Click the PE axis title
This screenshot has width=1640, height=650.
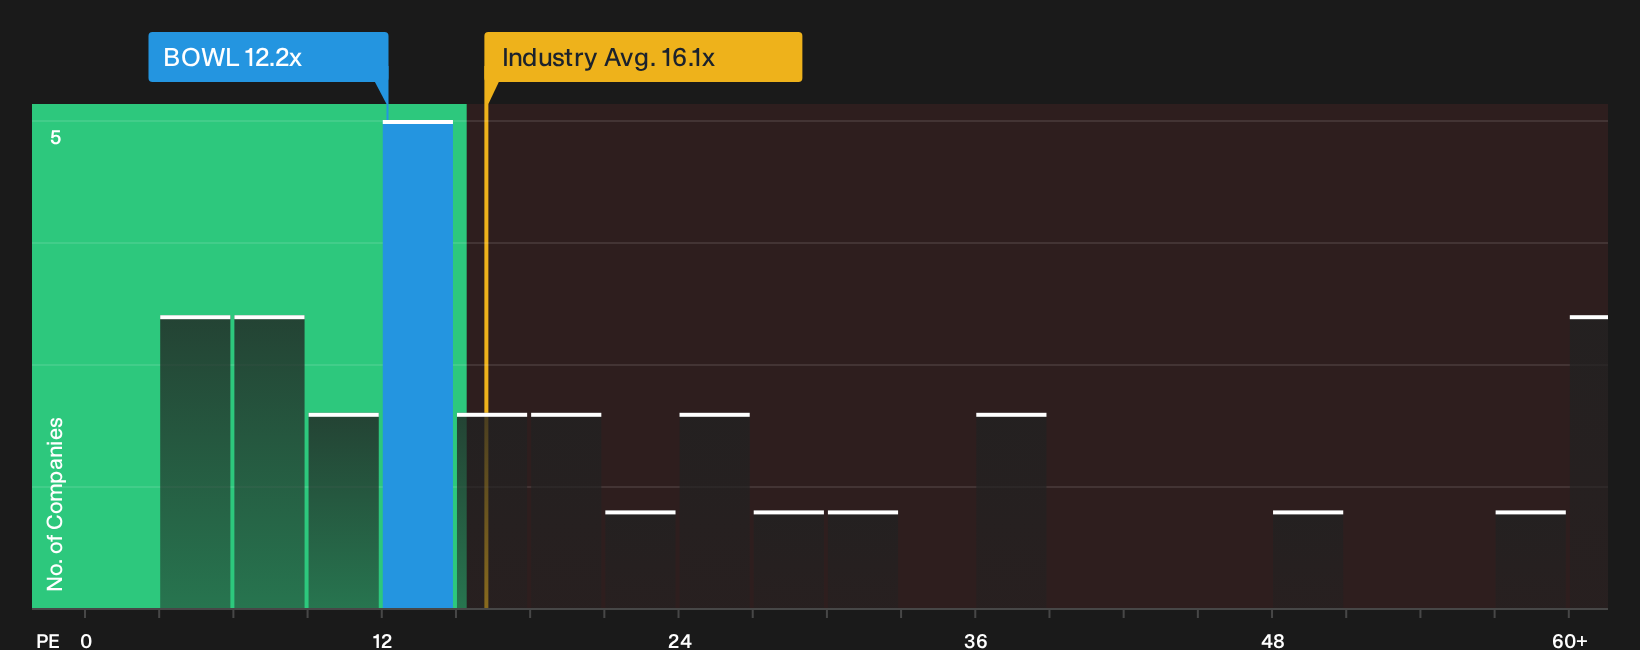point(48,640)
